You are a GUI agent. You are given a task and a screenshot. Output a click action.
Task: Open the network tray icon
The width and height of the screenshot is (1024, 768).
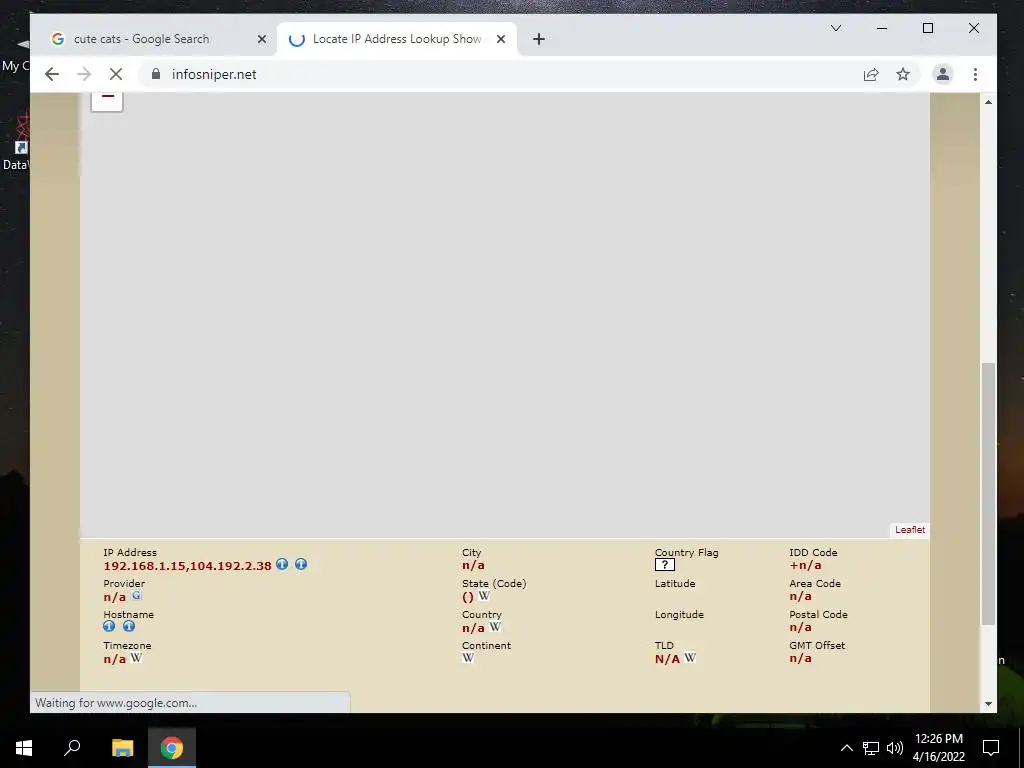(871, 748)
